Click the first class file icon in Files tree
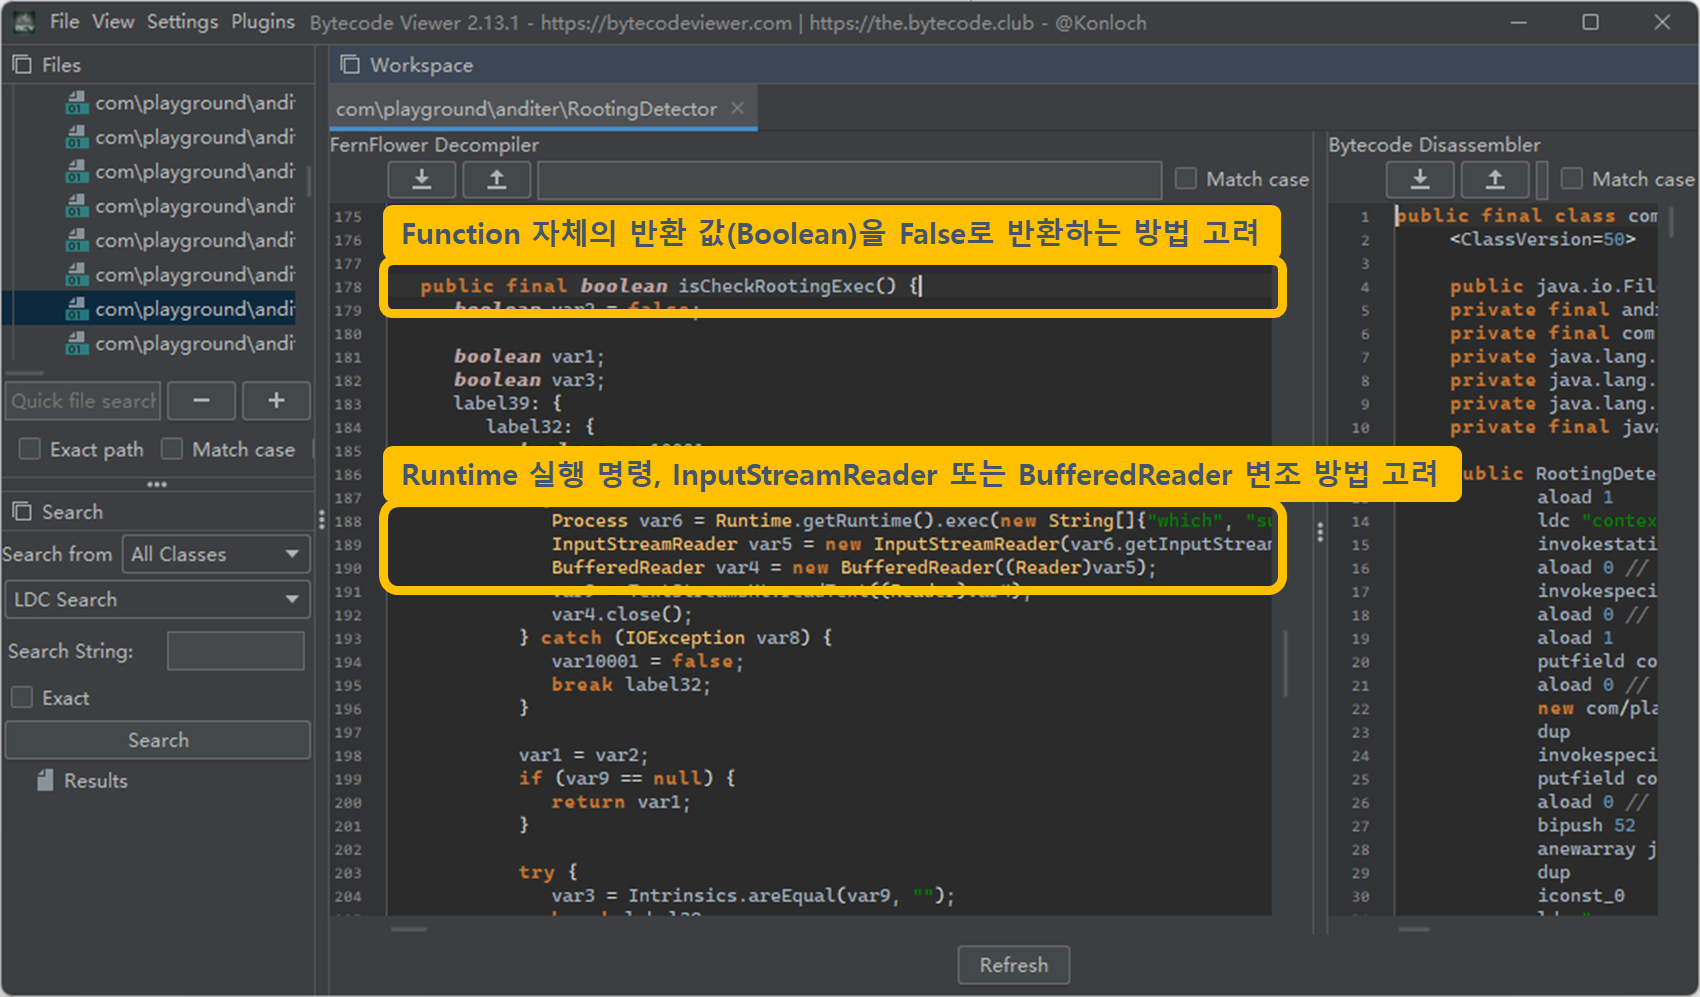This screenshot has width=1700, height=997. (77, 103)
